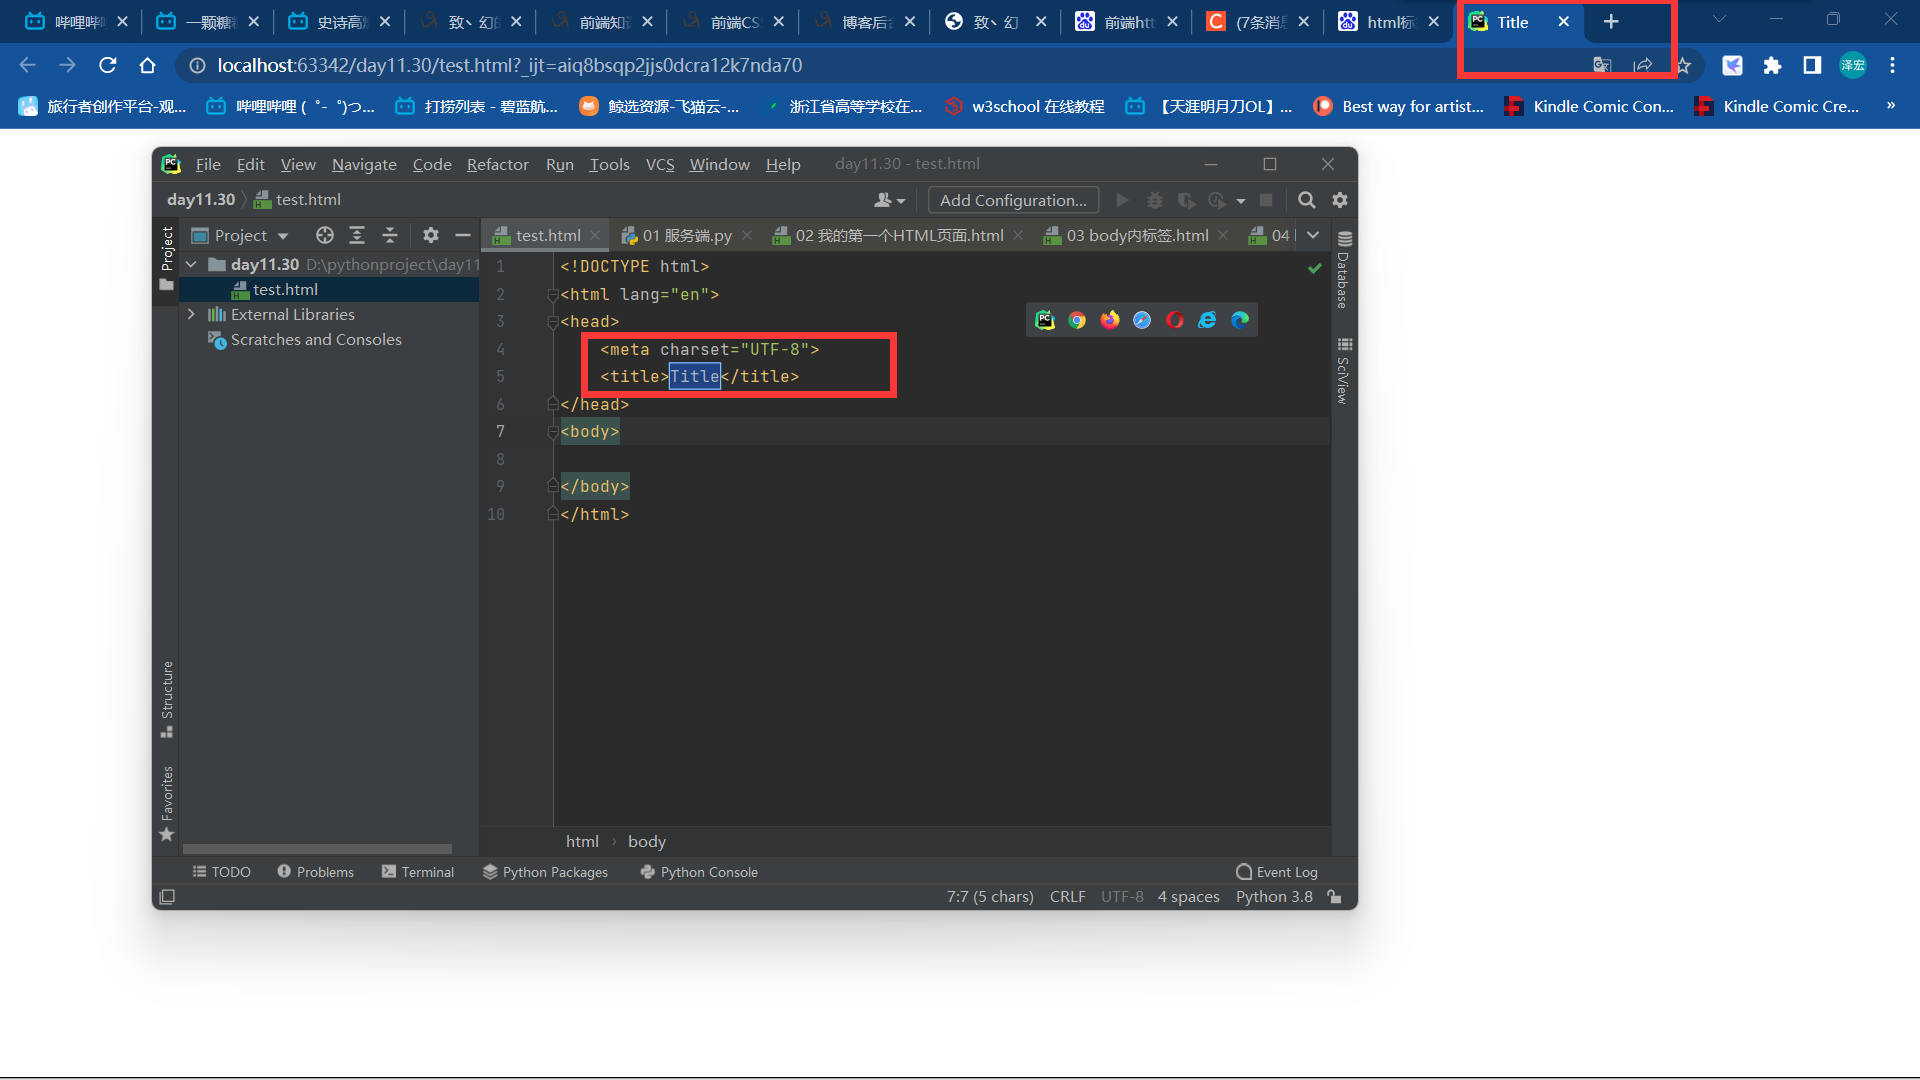This screenshot has width=1920, height=1080.
Task: Click Python 3.8 interpreter in status bar
Action: 1274,897
